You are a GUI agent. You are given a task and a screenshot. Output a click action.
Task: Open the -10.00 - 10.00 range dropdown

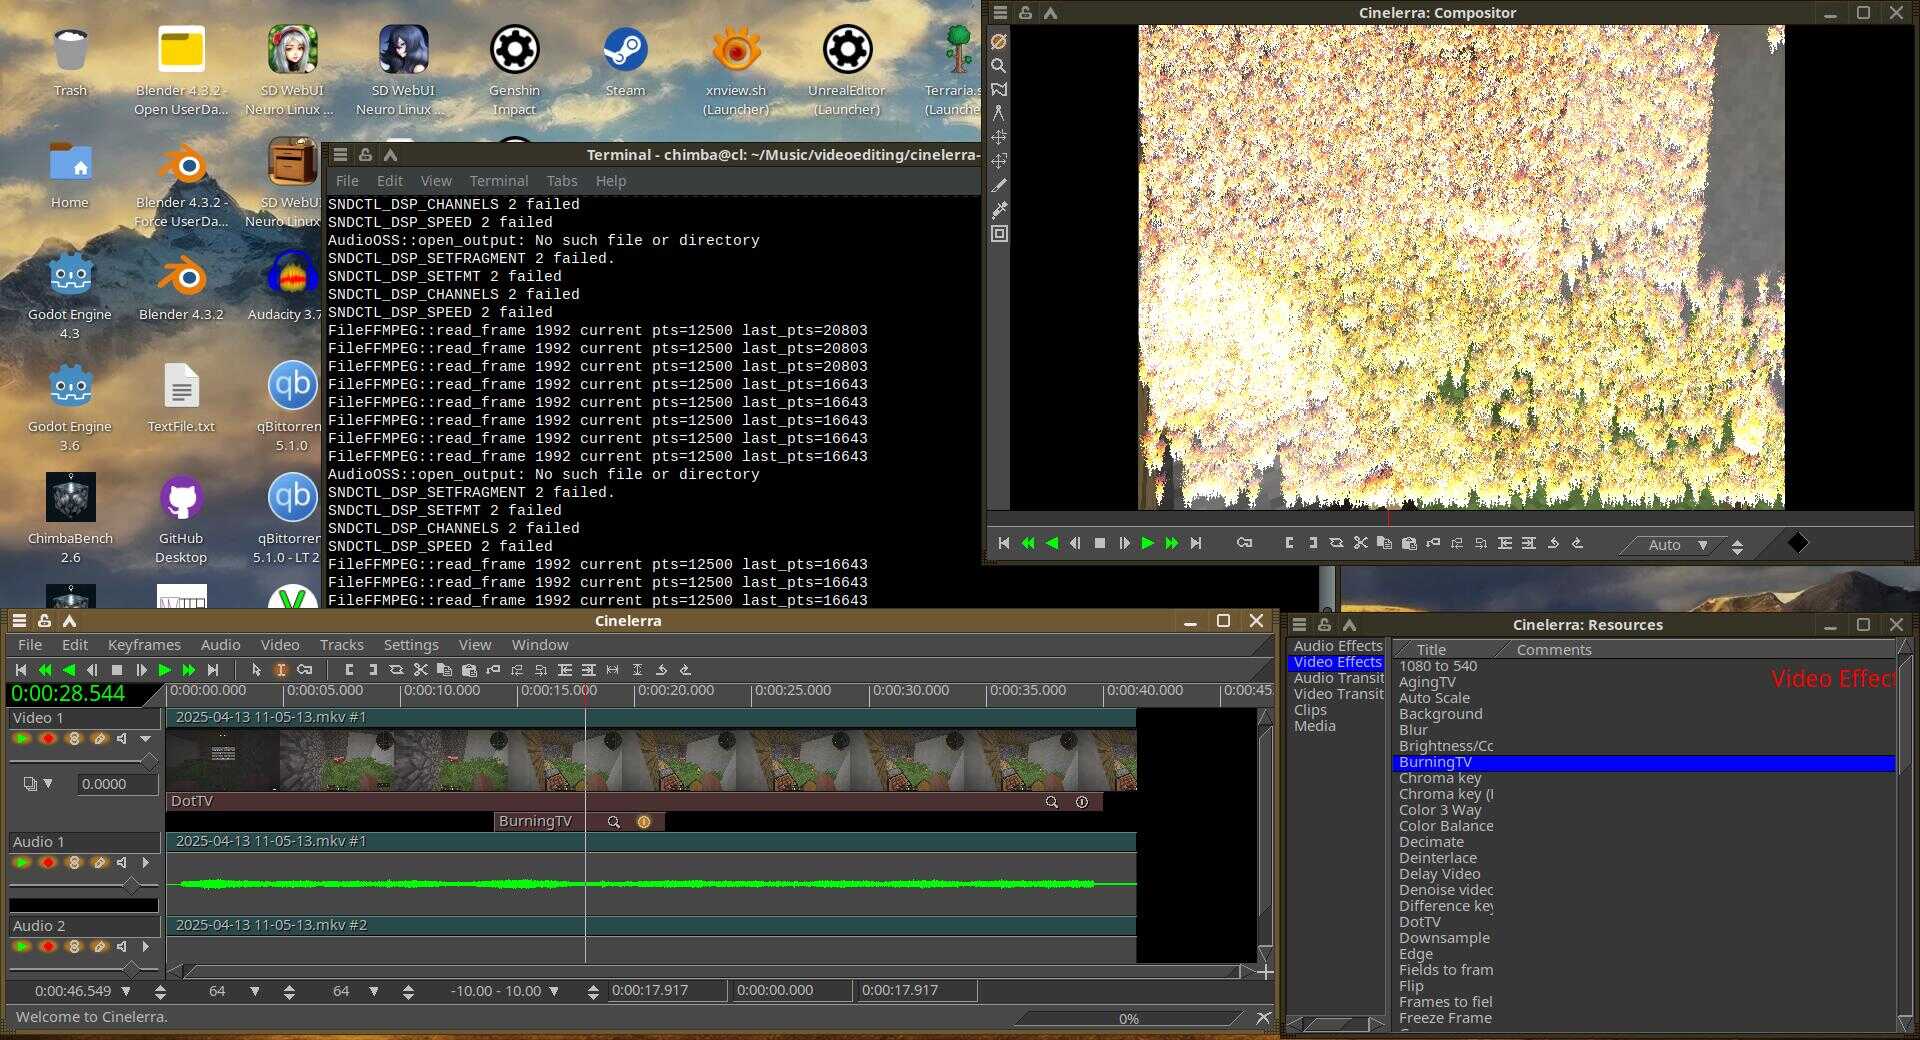554,992
